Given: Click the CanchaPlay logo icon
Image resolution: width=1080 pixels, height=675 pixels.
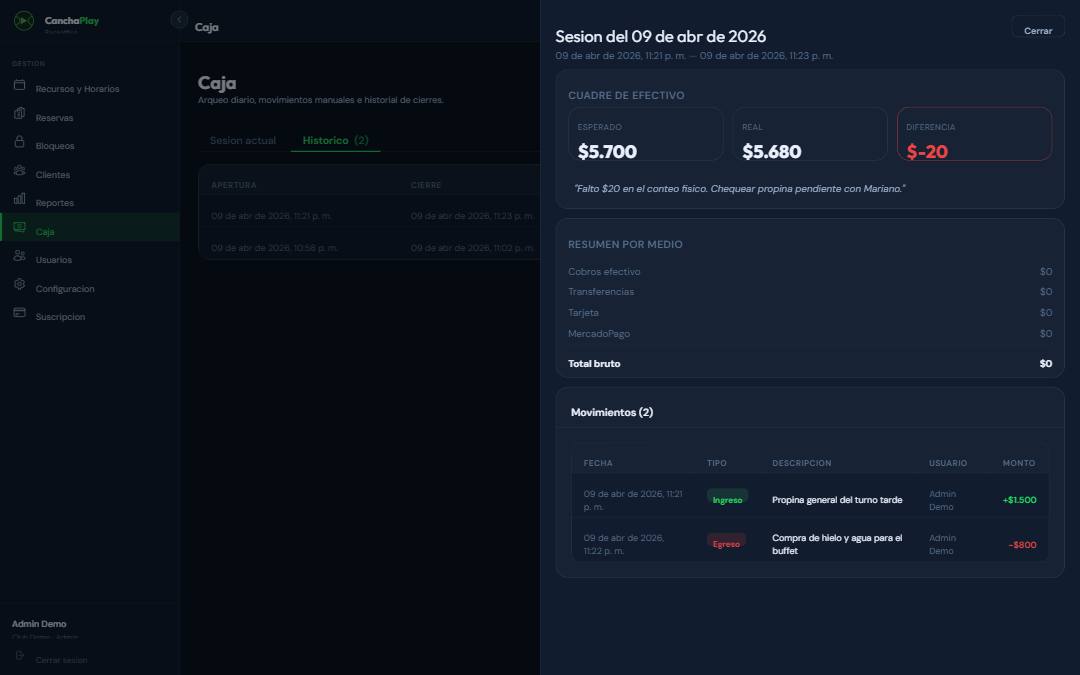Looking at the screenshot, I should pyautogui.click(x=23, y=21).
